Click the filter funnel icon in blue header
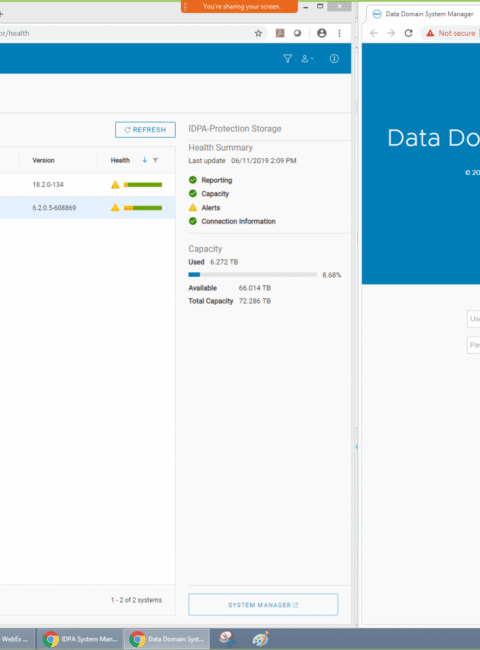The height and width of the screenshot is (650, 480). pyautogui.click(x=287, y=58)
